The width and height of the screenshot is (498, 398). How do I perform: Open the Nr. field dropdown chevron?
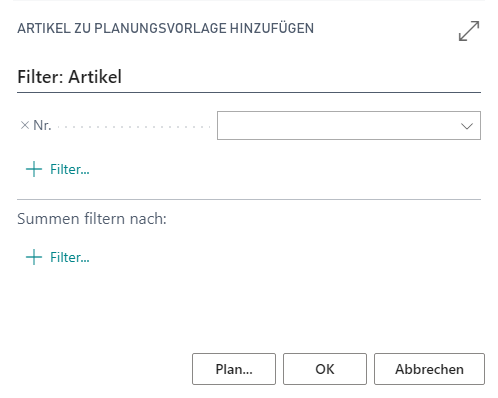tap(467, 126)
